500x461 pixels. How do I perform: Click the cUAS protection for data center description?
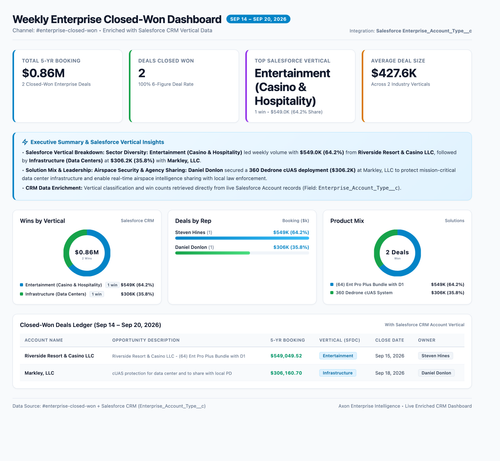[172, 373]
